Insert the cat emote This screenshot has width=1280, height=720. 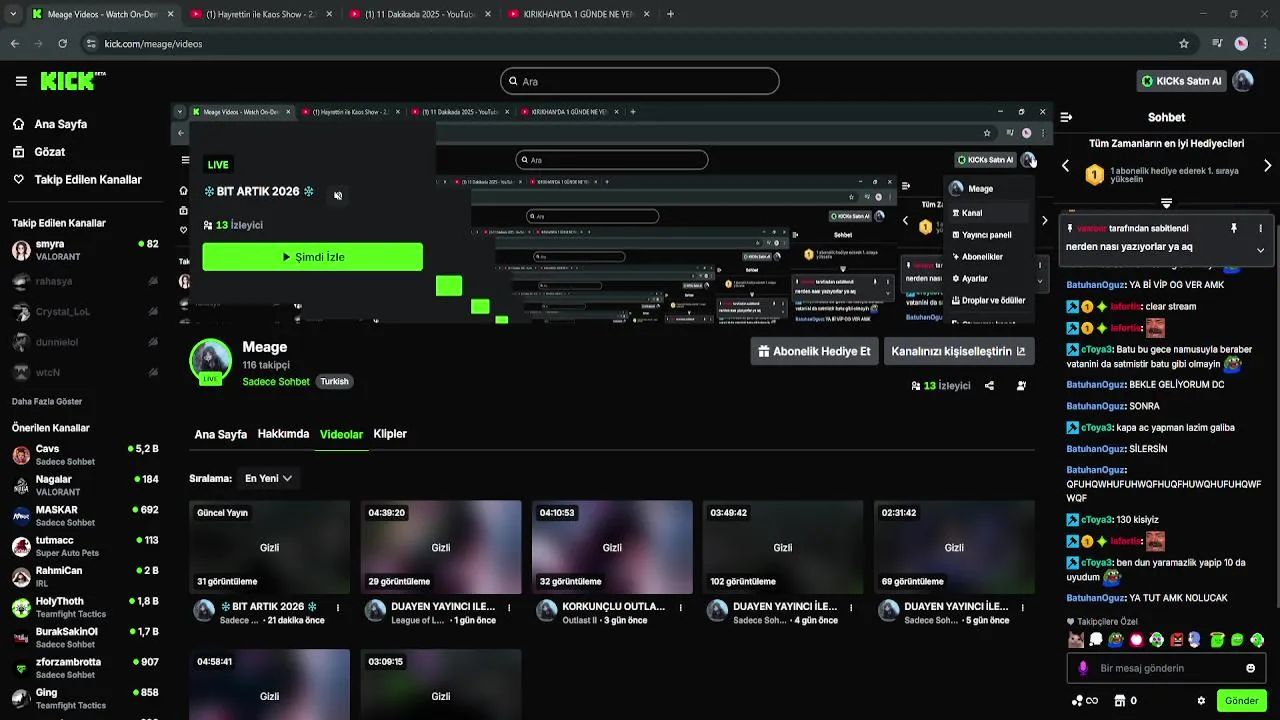point(1075,640)
